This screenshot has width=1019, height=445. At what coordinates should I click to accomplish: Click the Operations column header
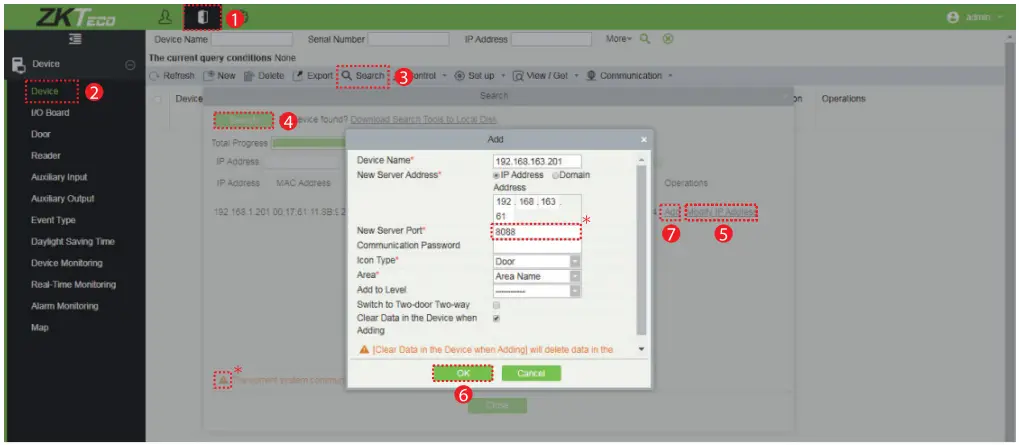[843, 99]
